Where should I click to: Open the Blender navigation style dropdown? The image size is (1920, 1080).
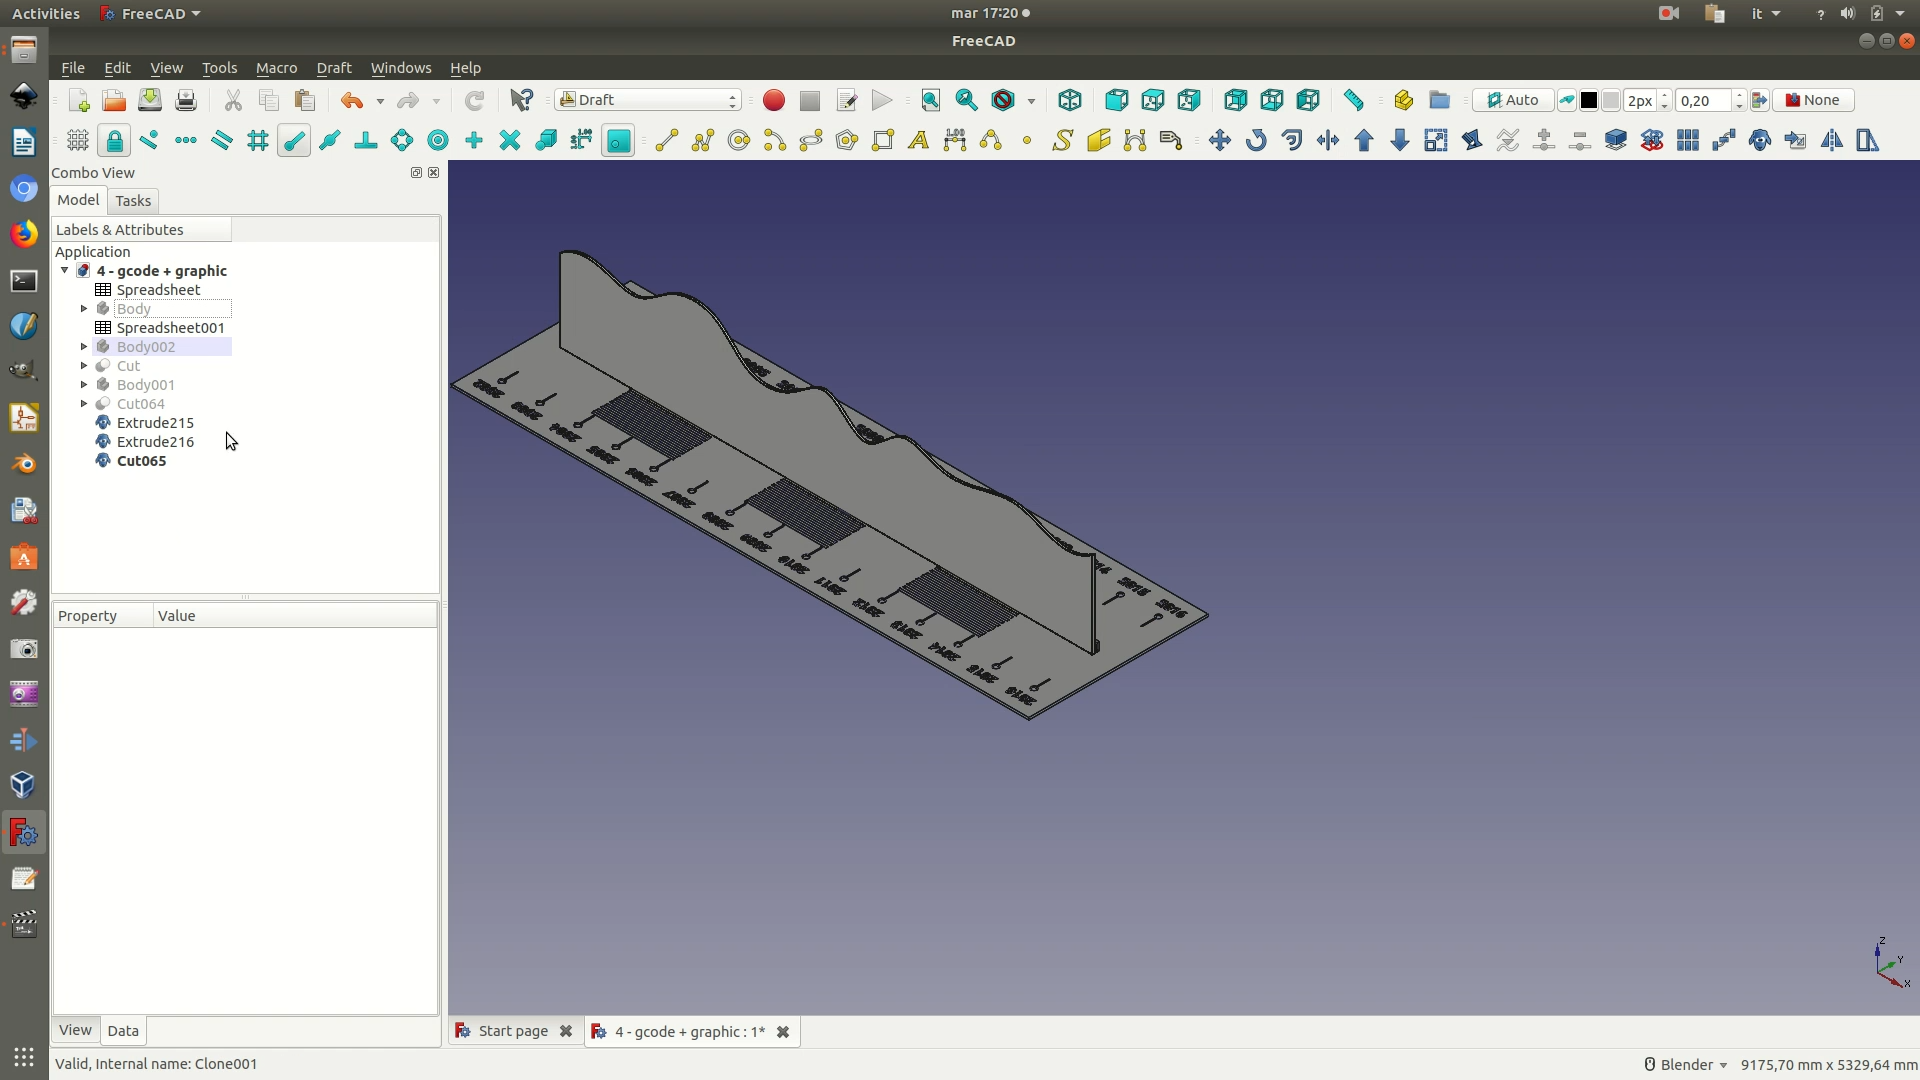pyautogui.click(x=1687, y=1065)
